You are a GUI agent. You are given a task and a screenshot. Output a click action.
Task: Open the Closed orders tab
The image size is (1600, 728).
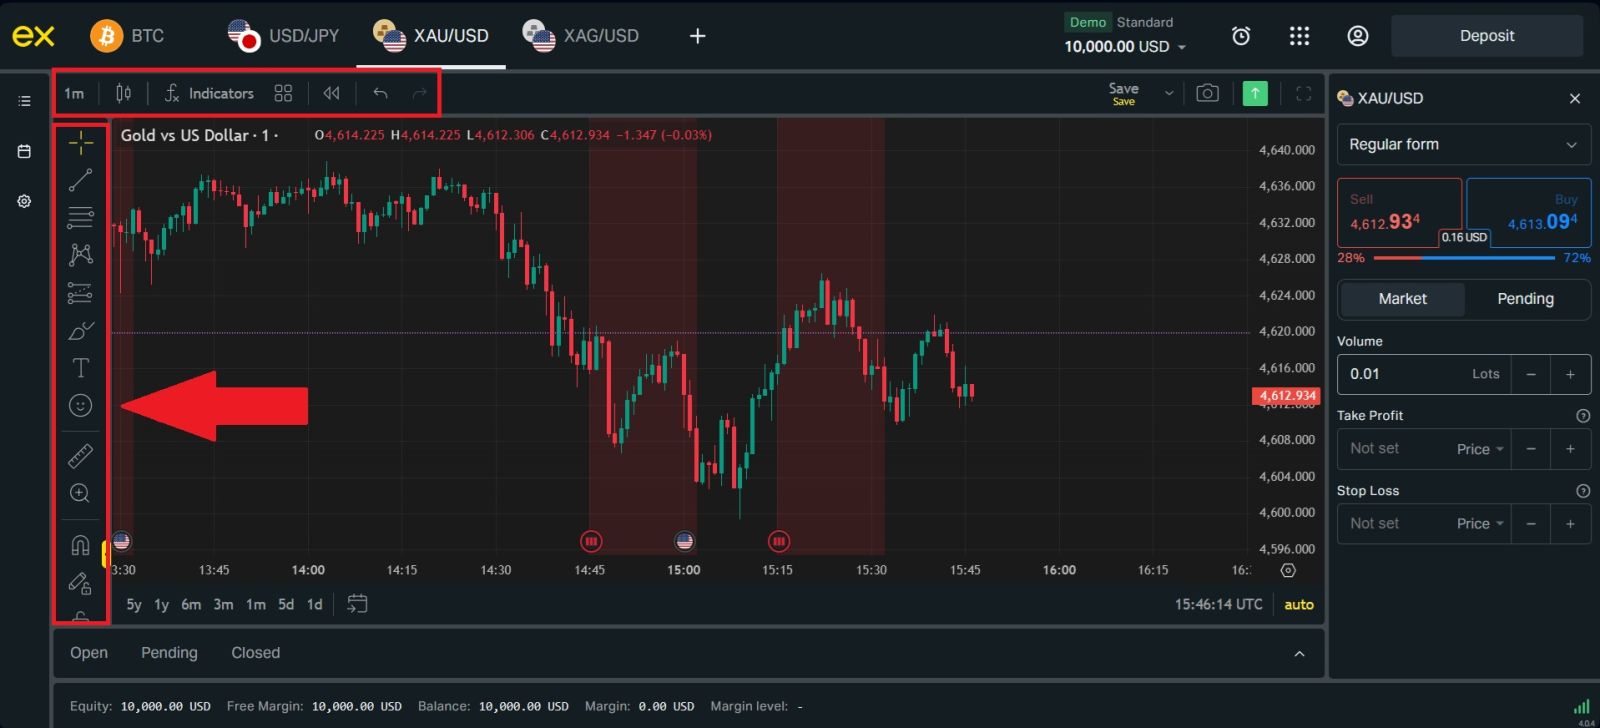[255, 653]
